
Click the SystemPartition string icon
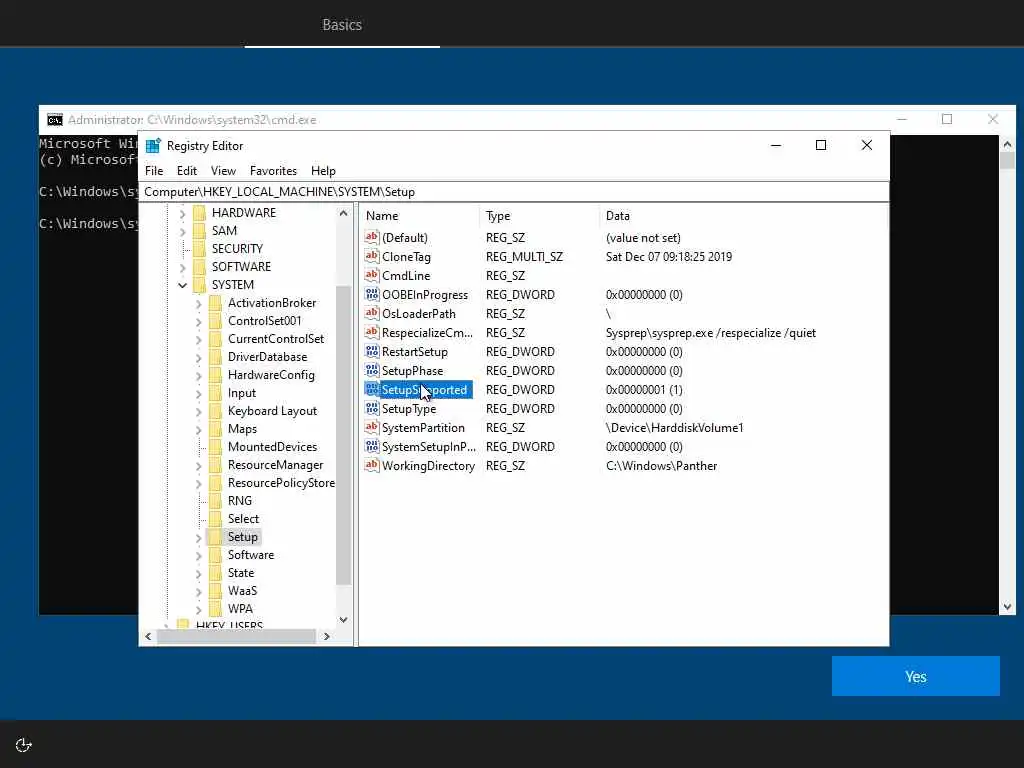click(x=372, y=428)
